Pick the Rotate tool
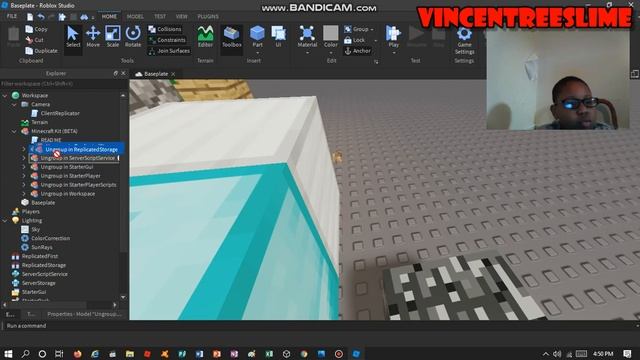This screenshot has height=360, width=640. click(x=133, y=37)
